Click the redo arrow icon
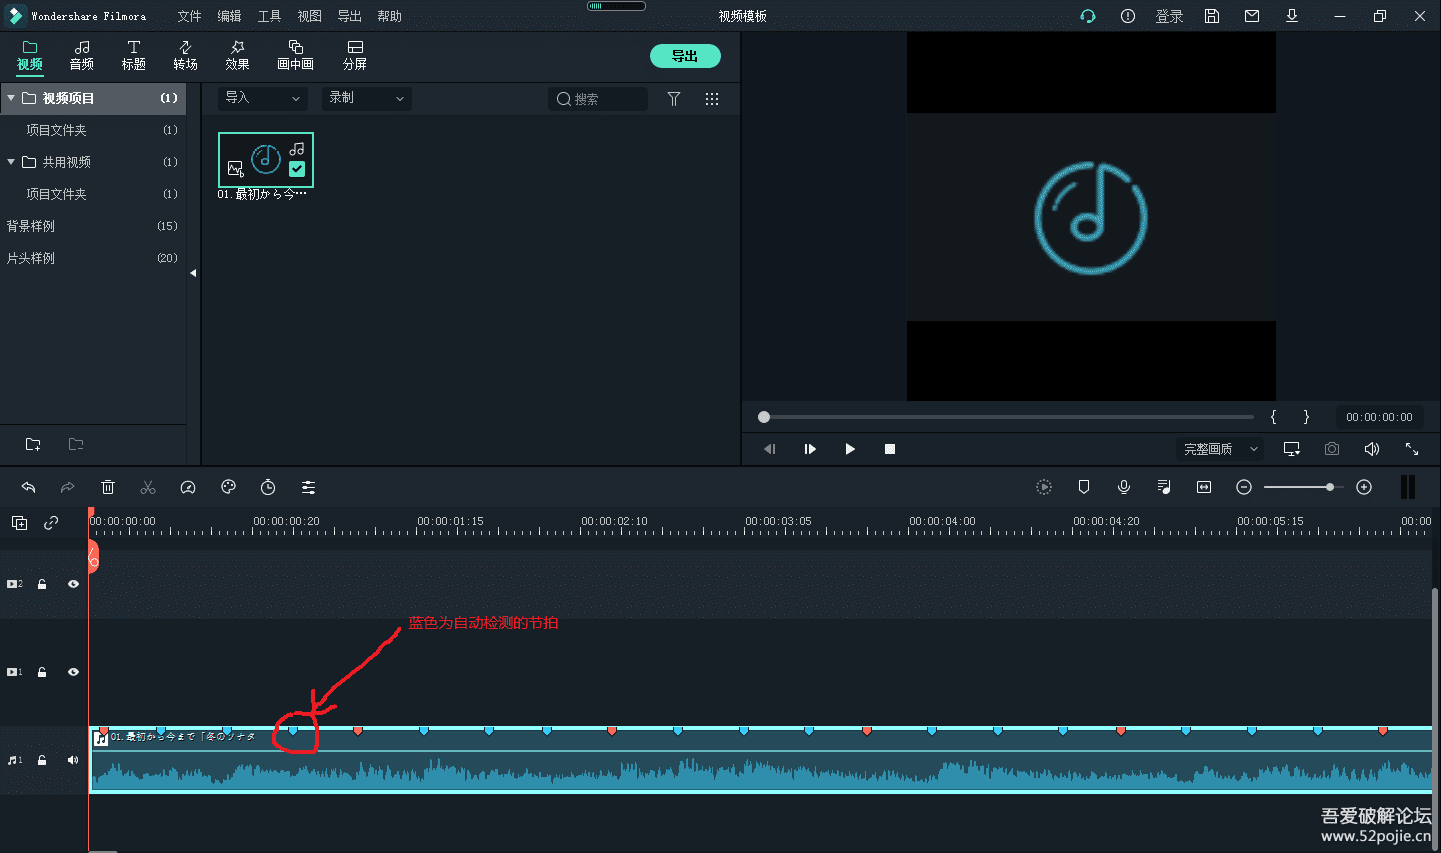 tap(67, 487)
